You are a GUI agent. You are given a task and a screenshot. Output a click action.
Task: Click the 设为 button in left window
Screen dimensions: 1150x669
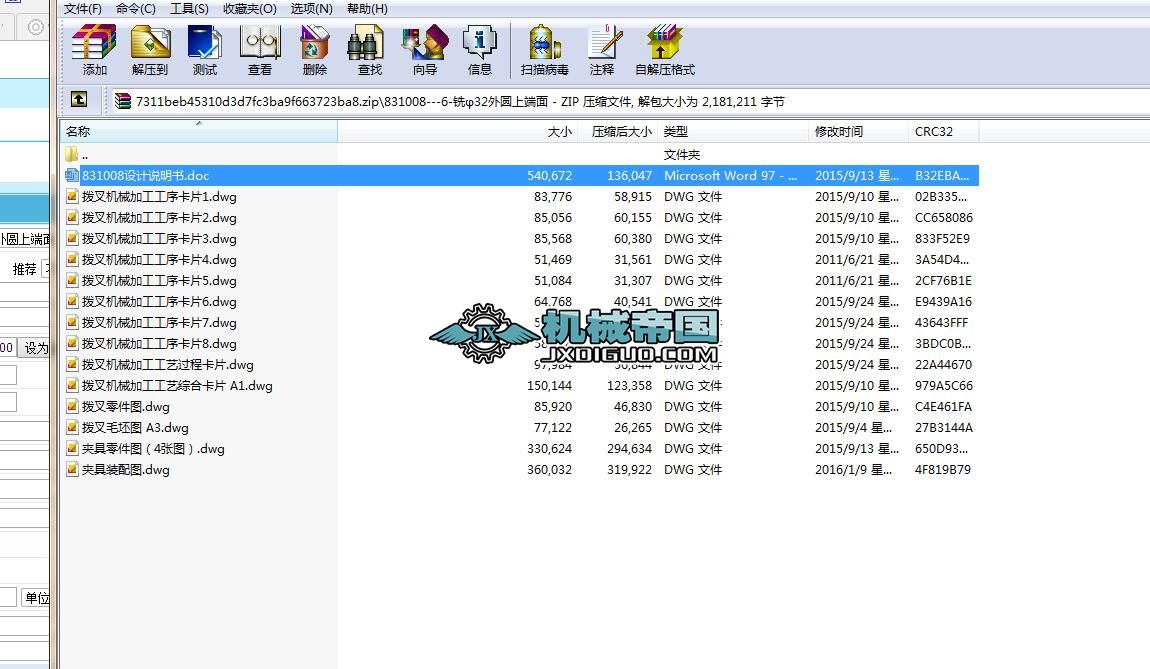34,348
